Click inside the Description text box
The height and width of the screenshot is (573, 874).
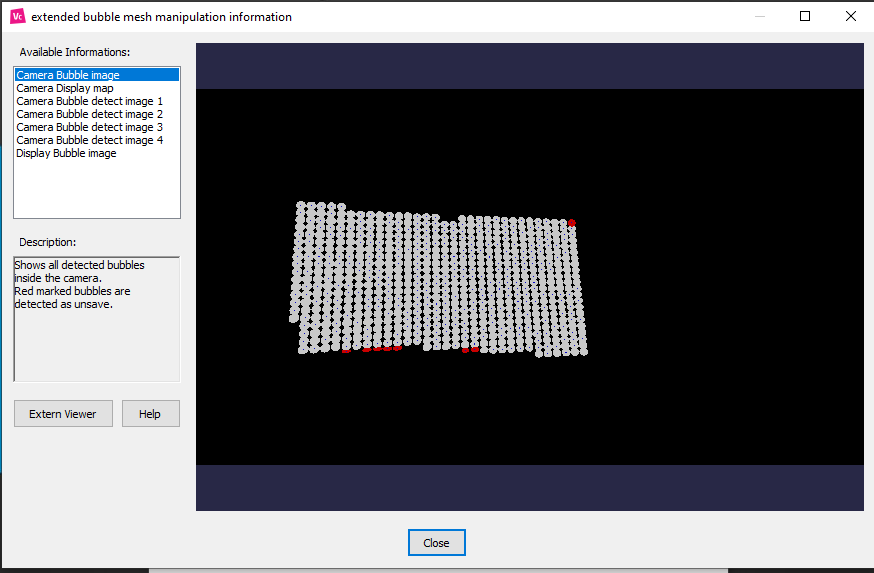point(96,340)
